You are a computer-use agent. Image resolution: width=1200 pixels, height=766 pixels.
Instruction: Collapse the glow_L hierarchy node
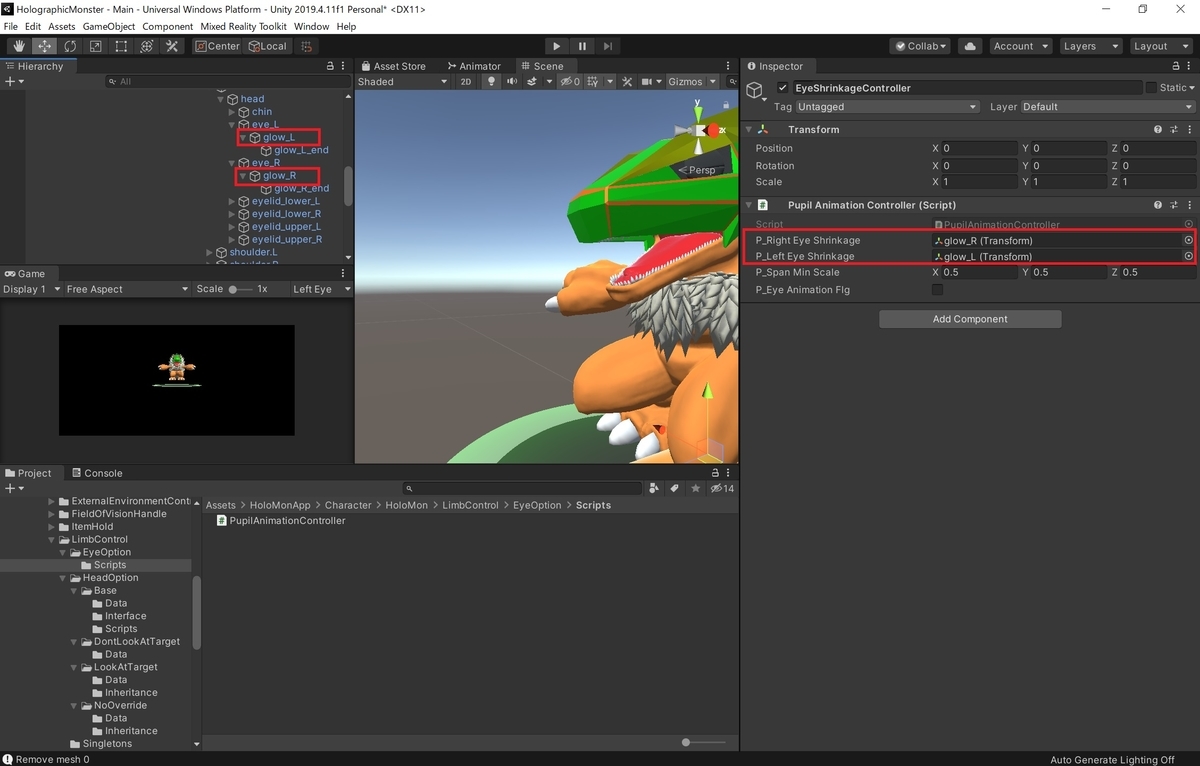242,137
